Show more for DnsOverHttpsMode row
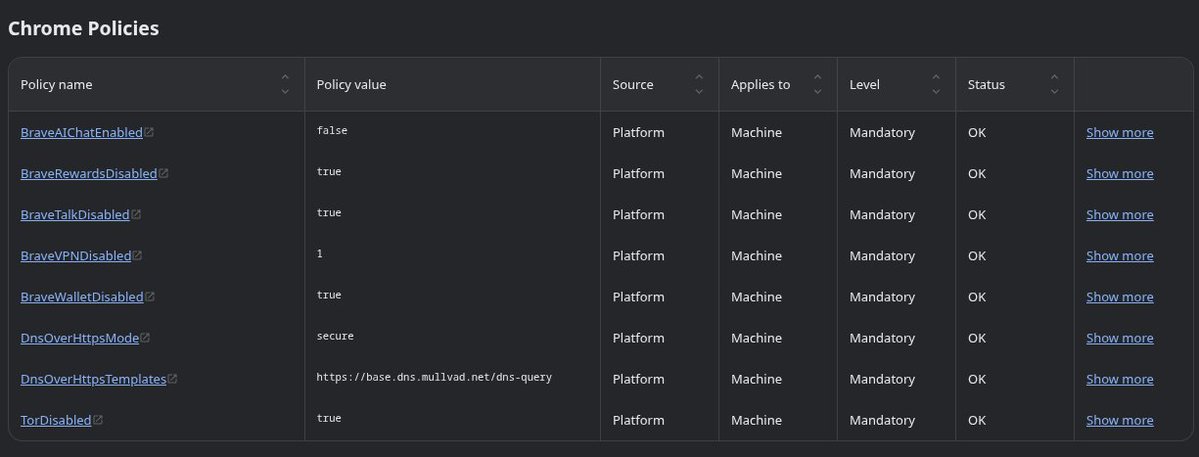Screen dimensions: 1199x457 click(x=1119, y=338)
